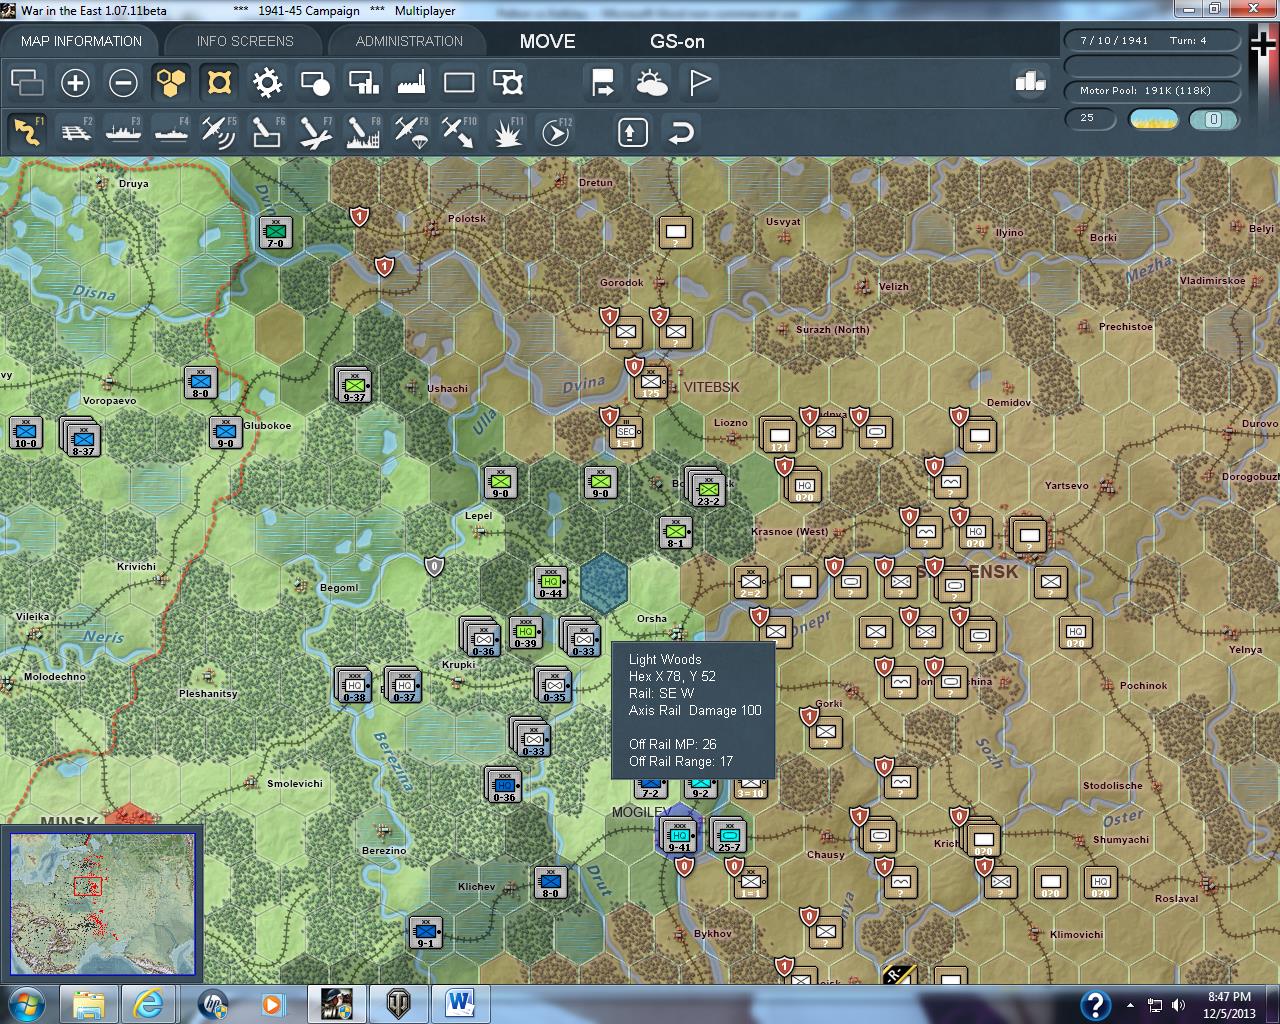This screenshot has width=1280, height=1024.
Task: Zoom out with the minus icon
Action: pyautogui.click(x=123, y=82)
